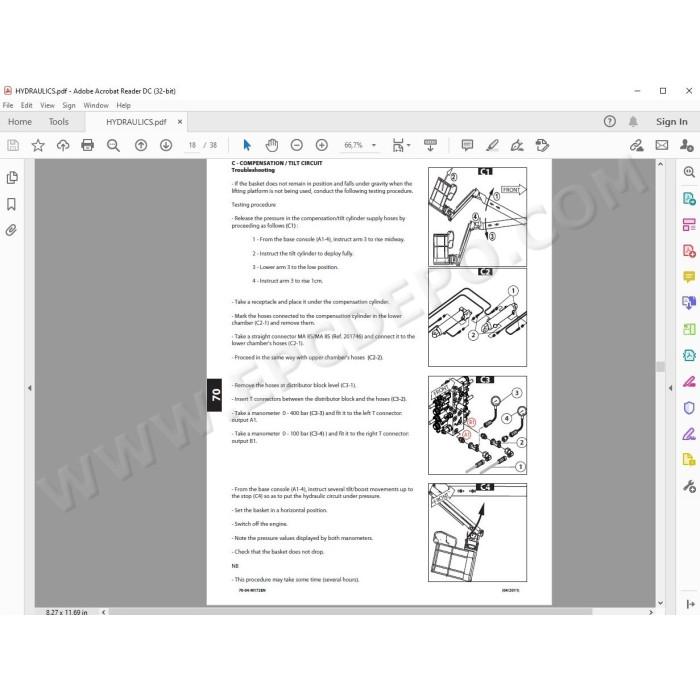Switch to the Tools tab
Image resolution: width=700 pixels, height=700 pixels.
(59, 121)
